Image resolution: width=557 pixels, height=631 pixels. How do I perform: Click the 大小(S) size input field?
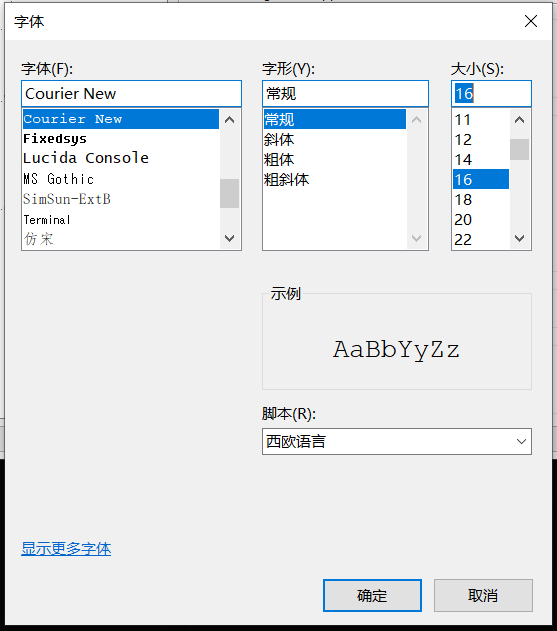(491, 93)
